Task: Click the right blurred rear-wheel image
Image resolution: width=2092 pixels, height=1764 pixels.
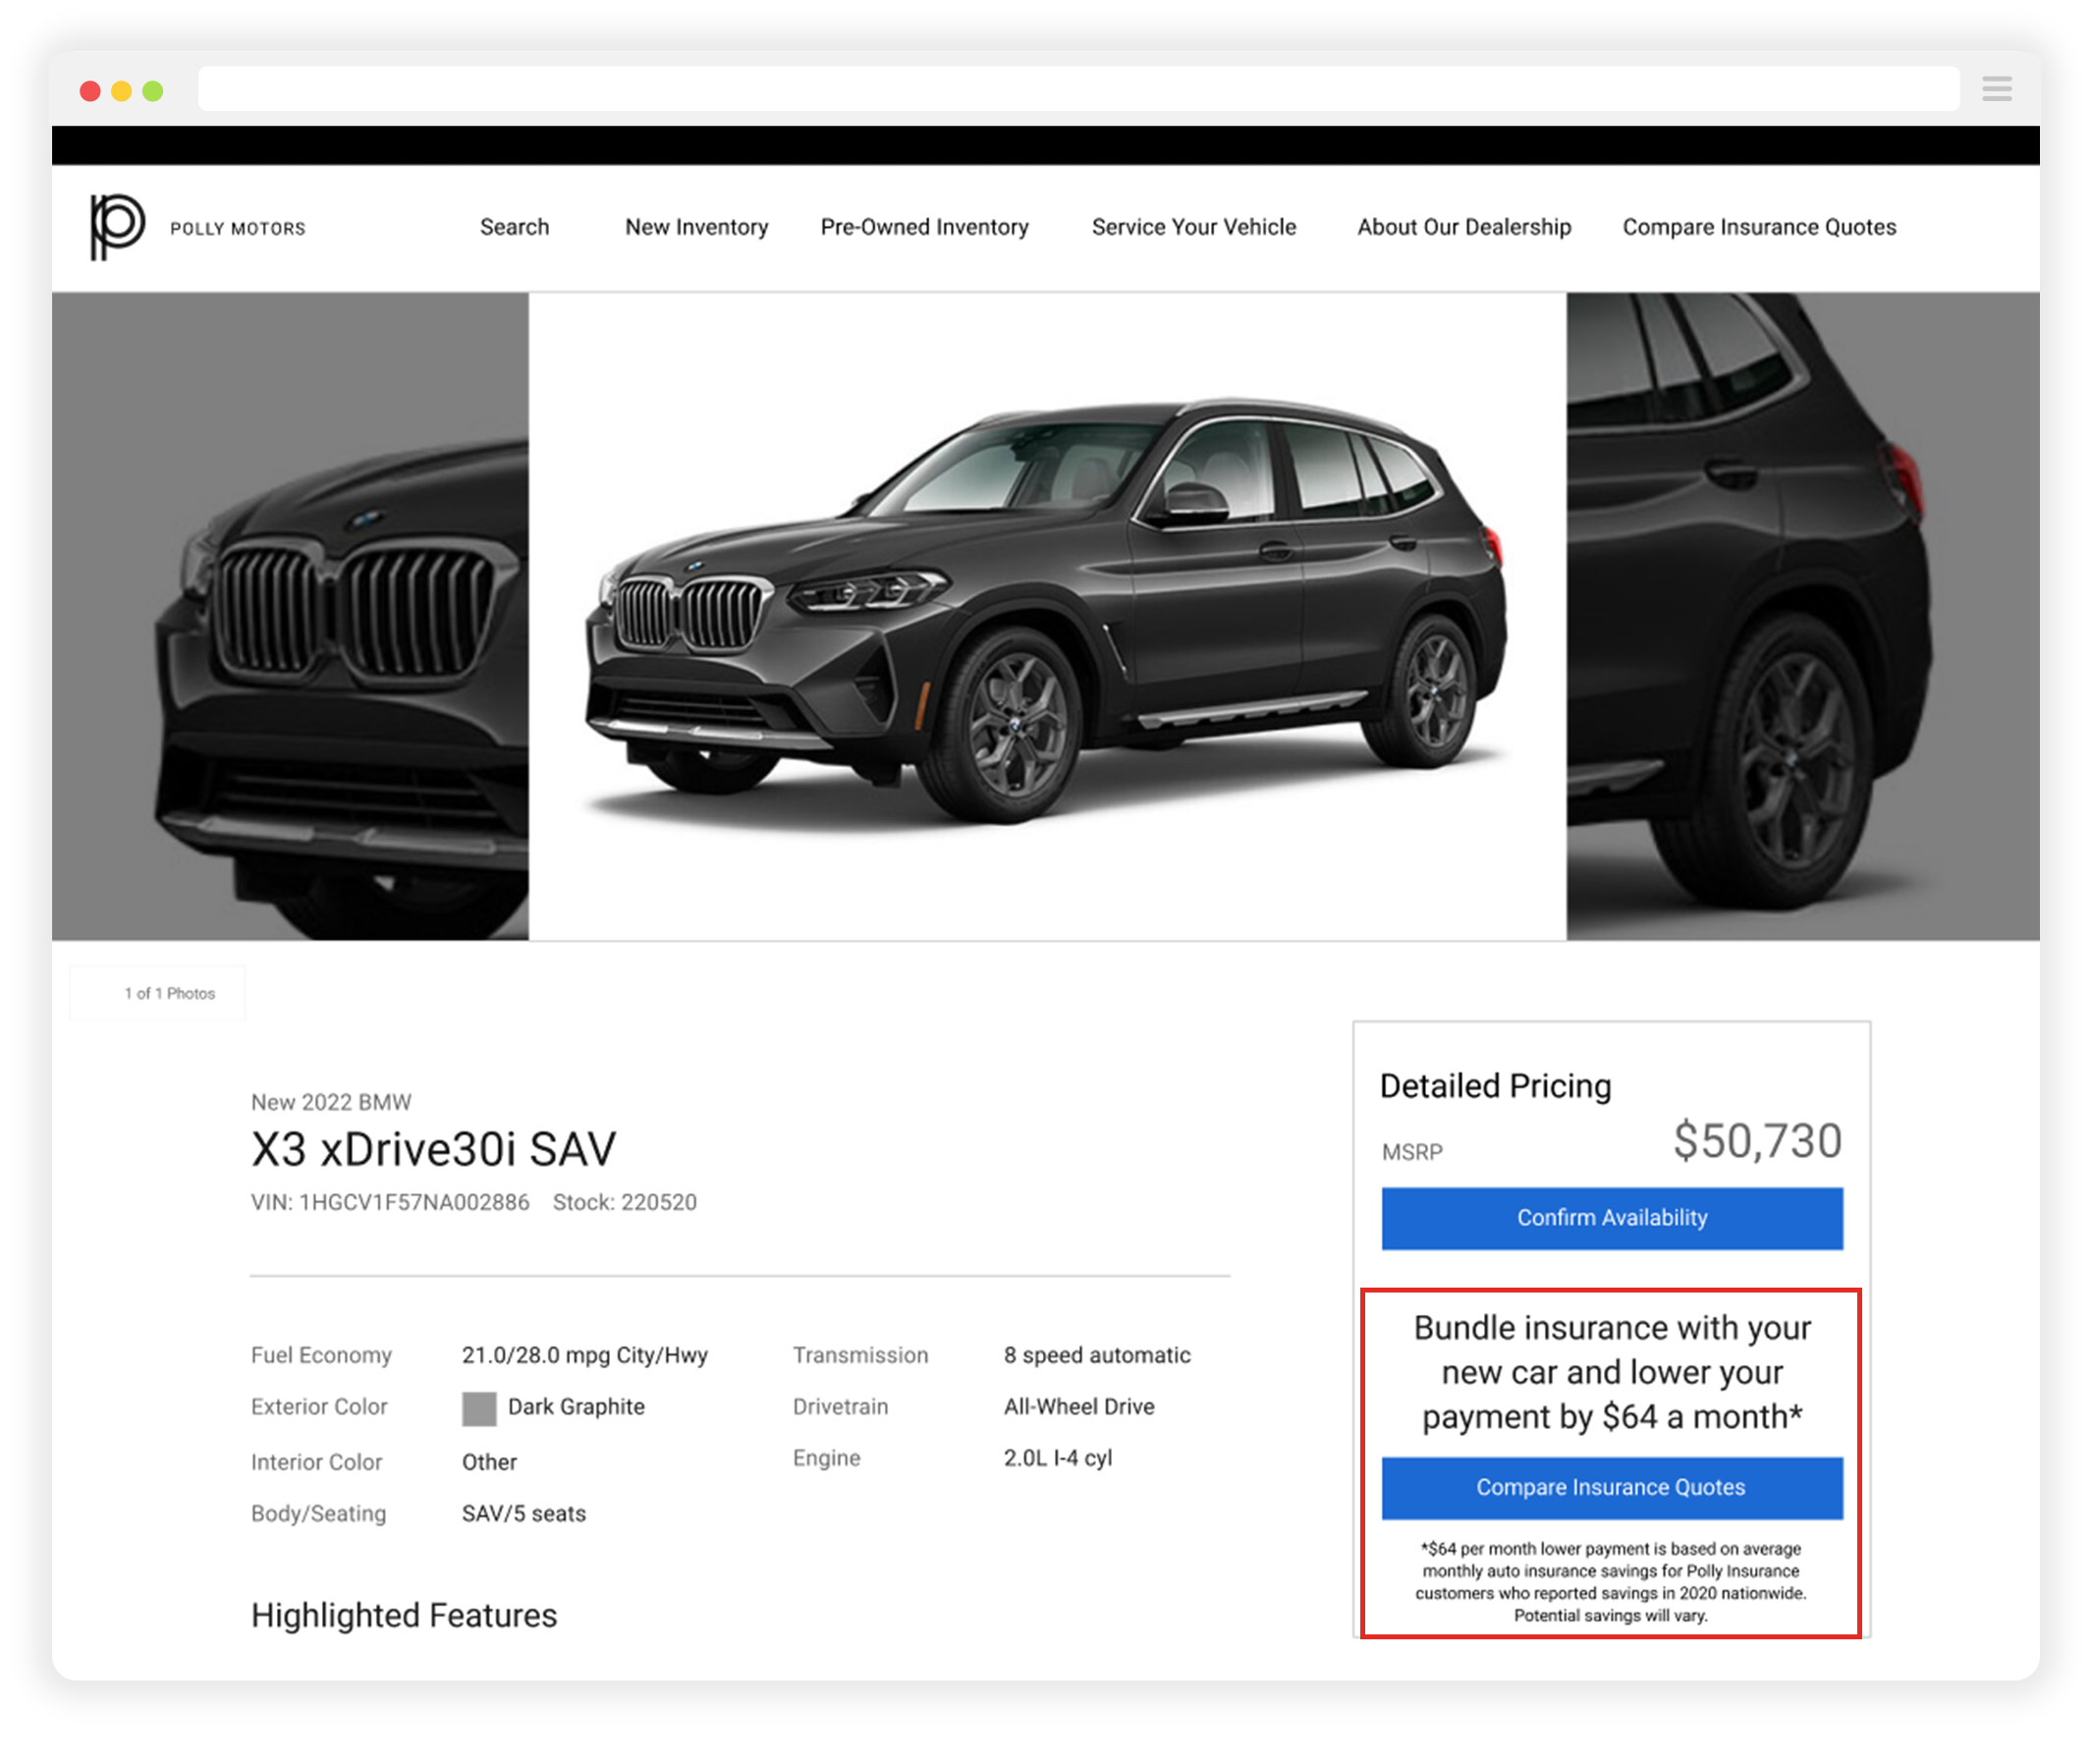Action: tap(1802, 616)
